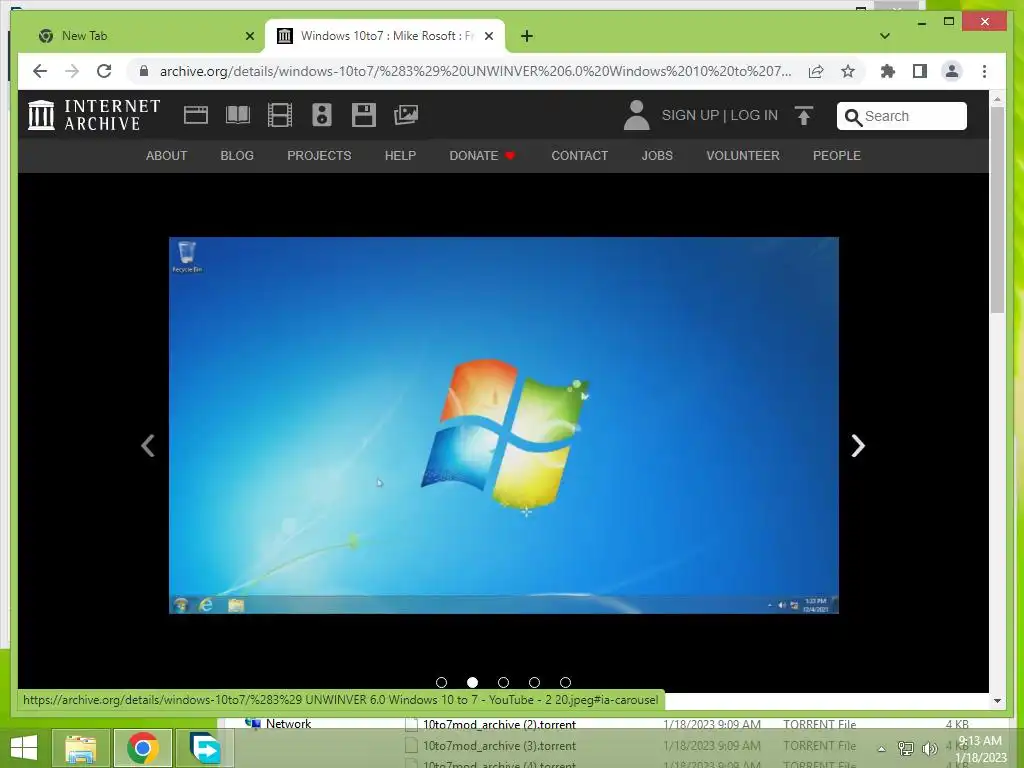Click the VOLUNTEER link
1024x768 pixels.
click(x=743, y=155)
